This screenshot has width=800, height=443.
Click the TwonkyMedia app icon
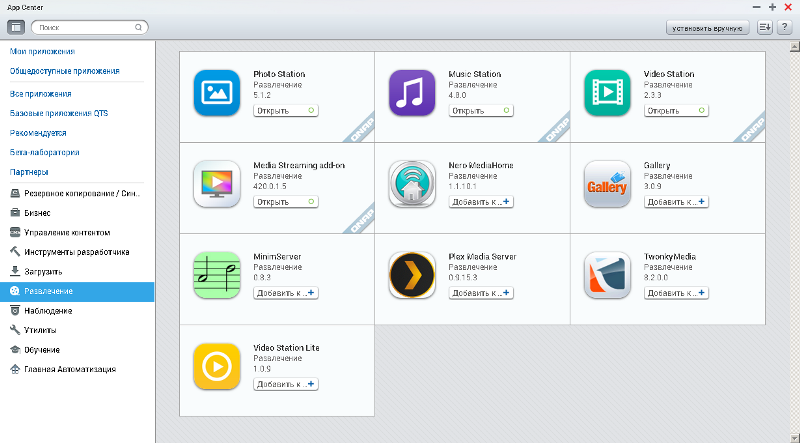tap(607, 275)
